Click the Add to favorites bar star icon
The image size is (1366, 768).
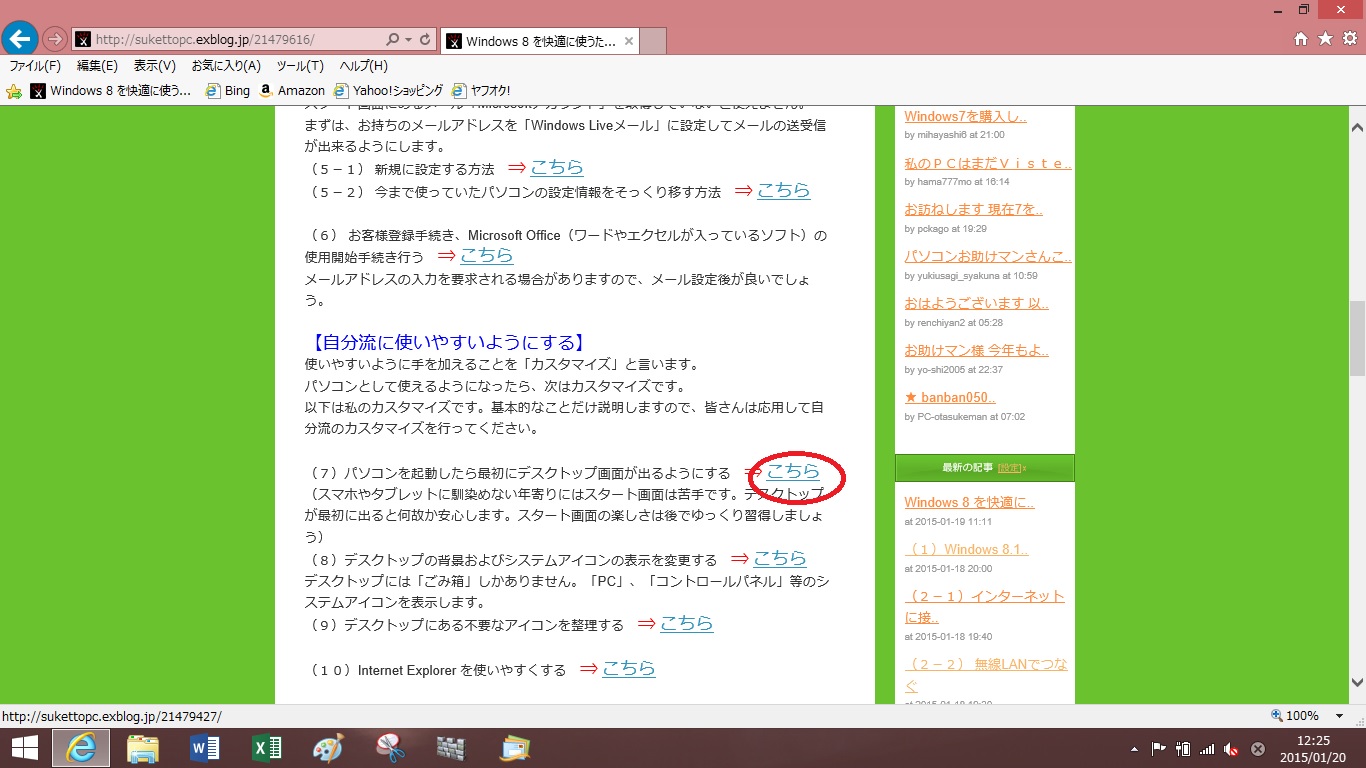[x=14, y=91]
